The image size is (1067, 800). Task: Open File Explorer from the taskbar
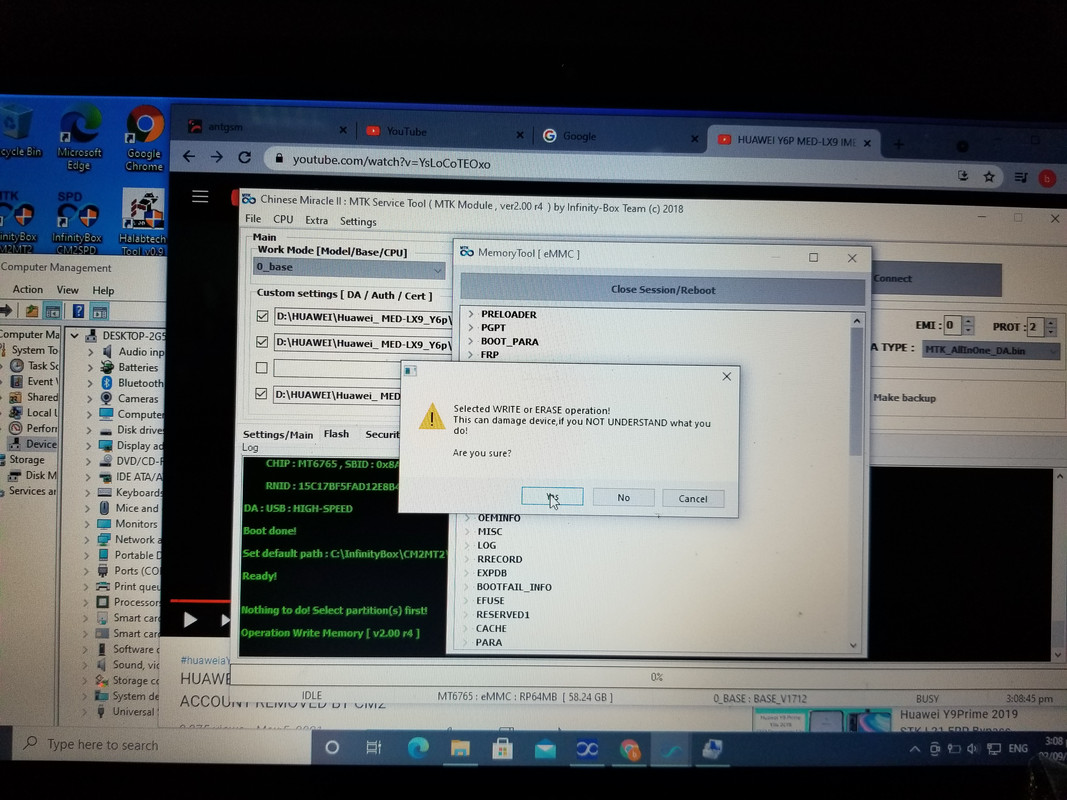point(460,749)
